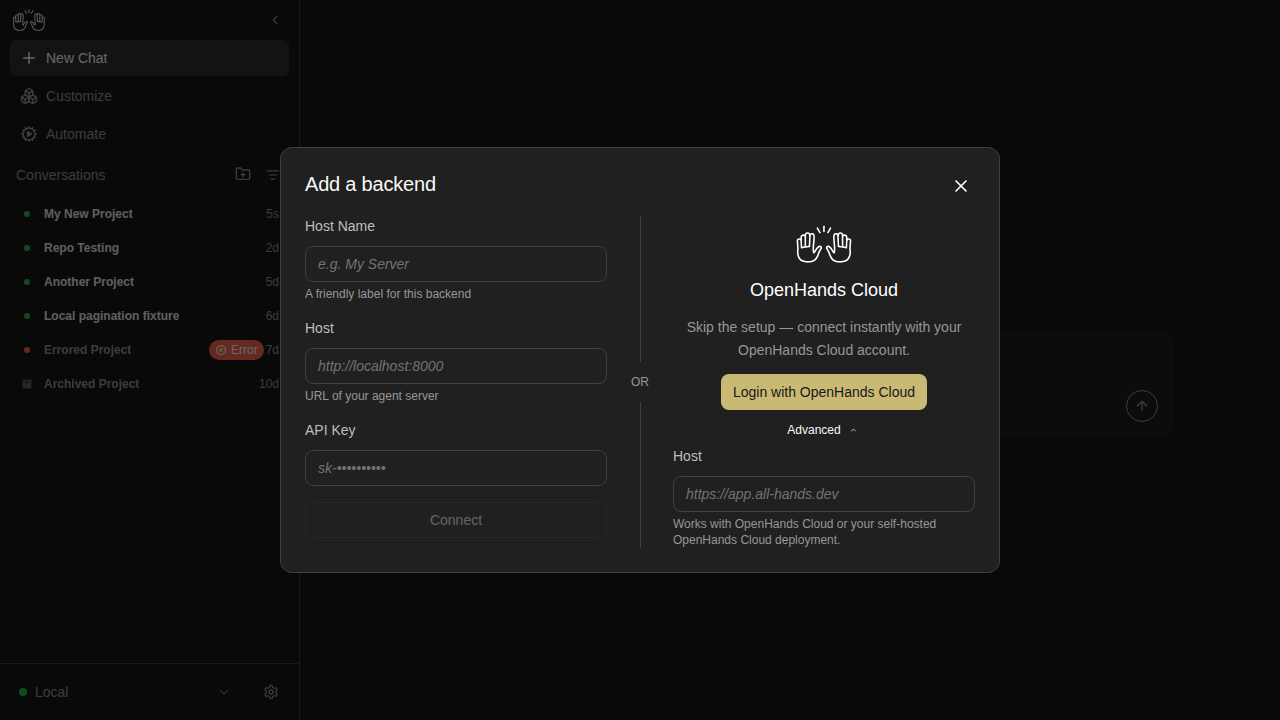Image resolution: width=1280 pixels, height=720 pixels.
Task: Click the Archived Project archive icon
Action: pyautogui.click(x=27, y=384)
